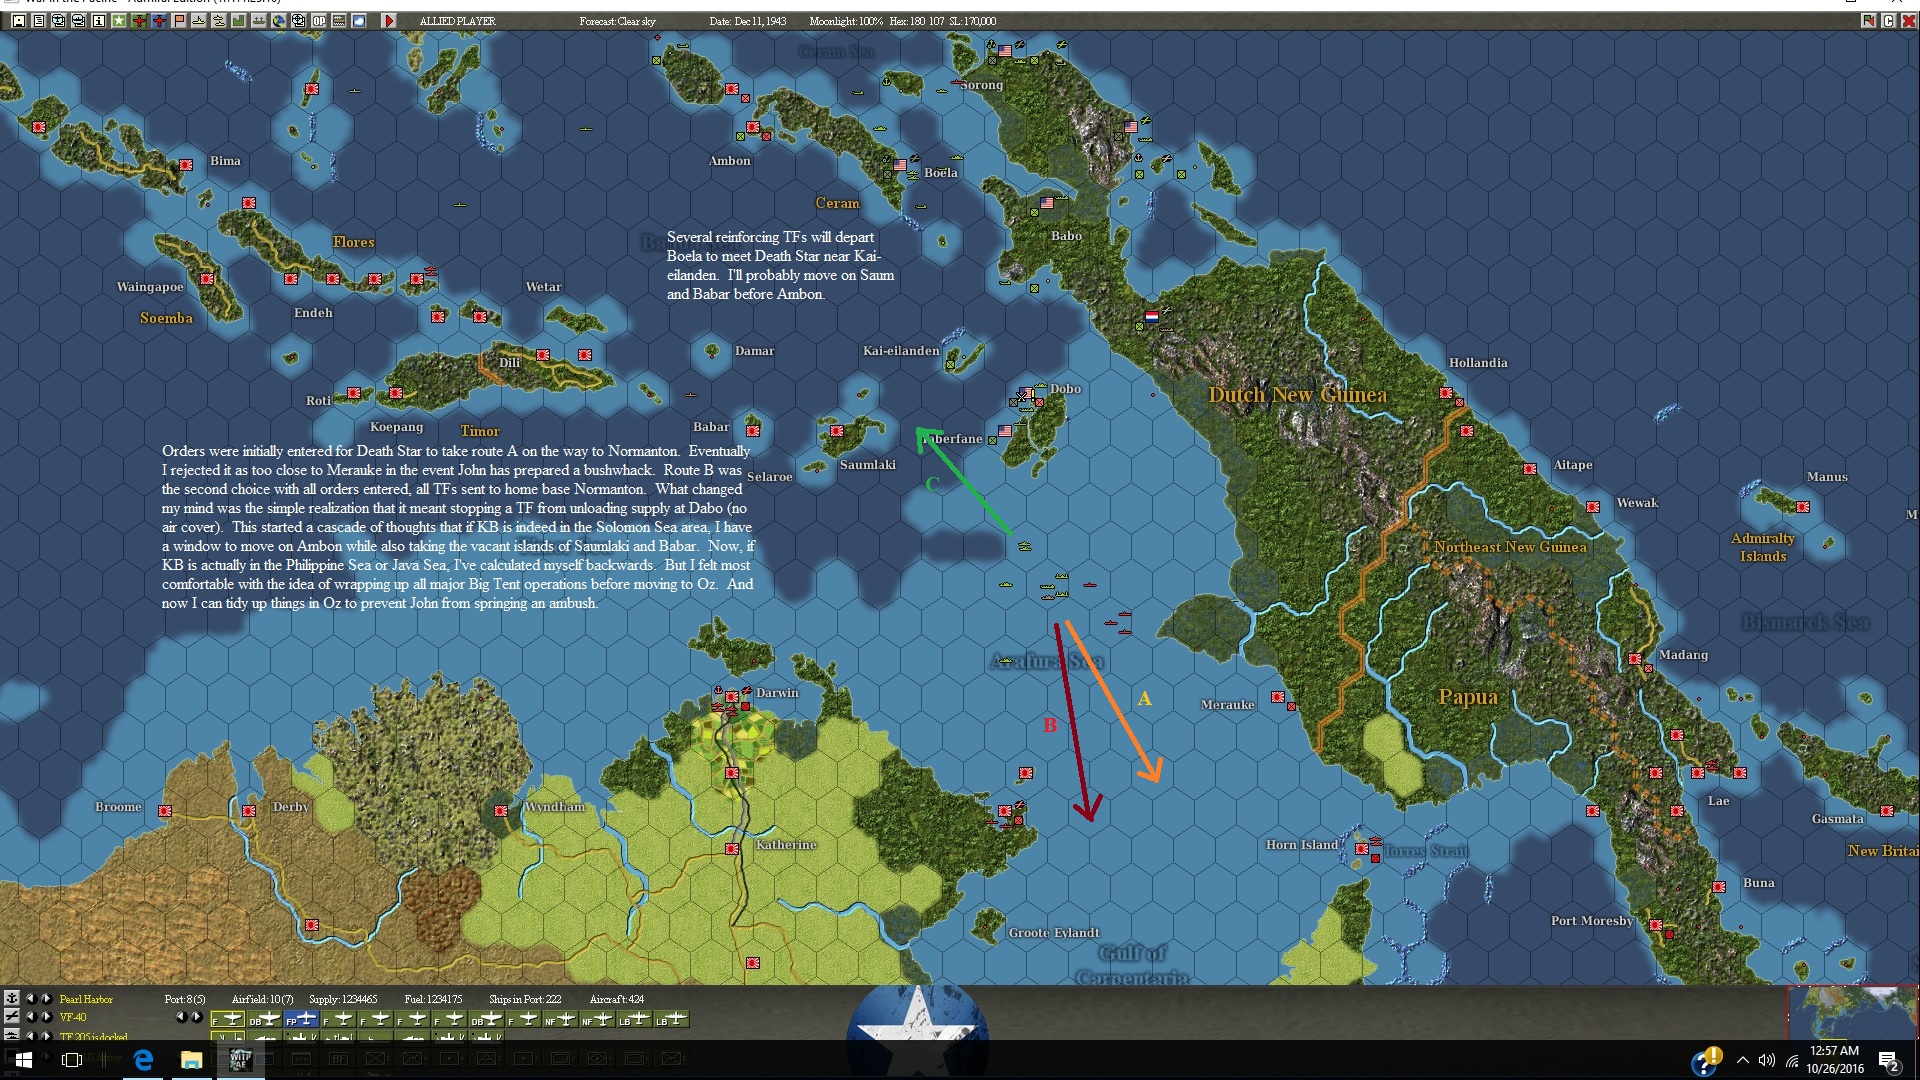The height and width of the screenshot is (1080, 1920).
Task: Open Task View on the taskbar
Action: coord(72,1060)
